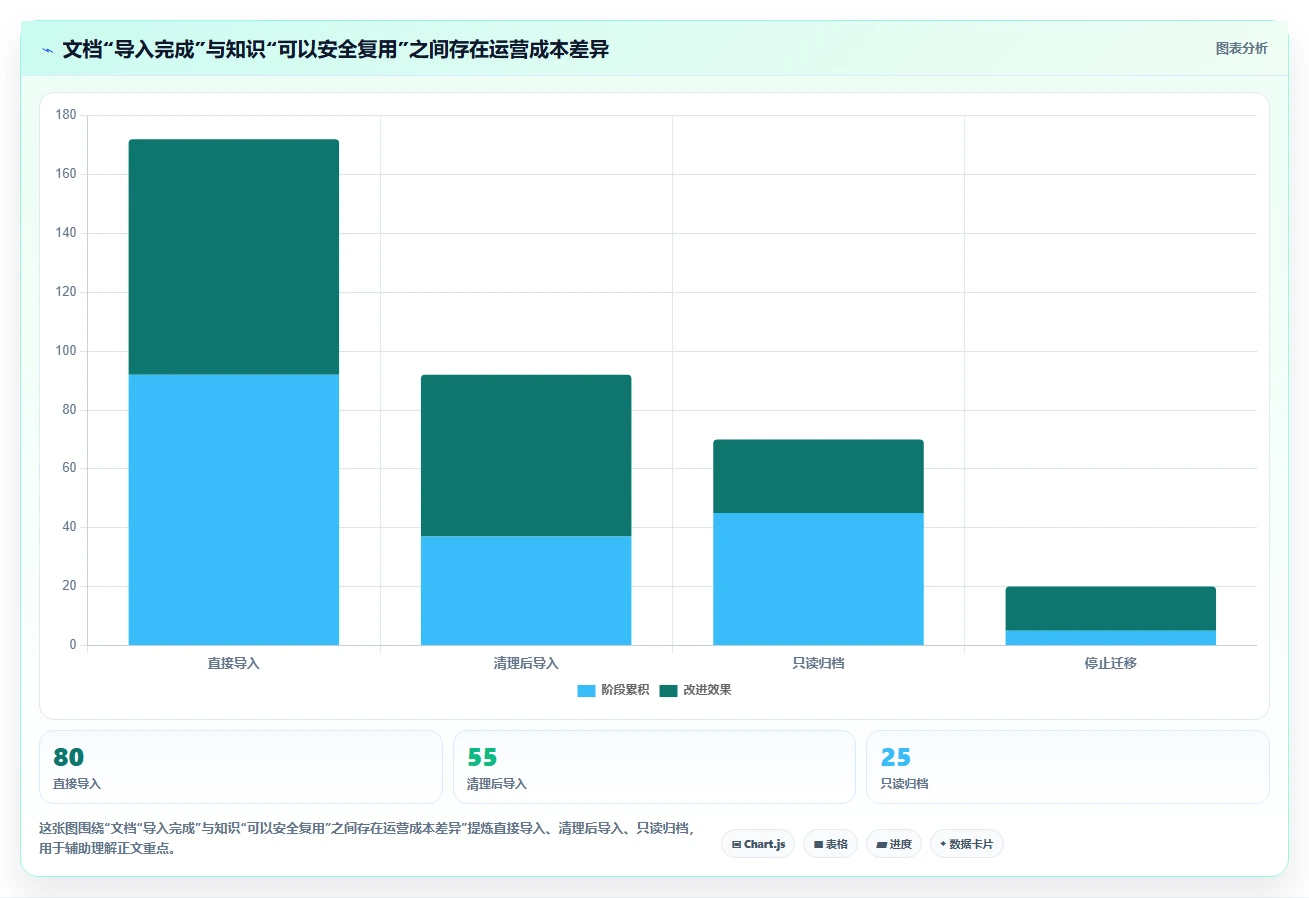Image resolution: width=1309 pixels, height=898 pixels.
Task: Click the y-axis value 180
Action: pos(66,115)
